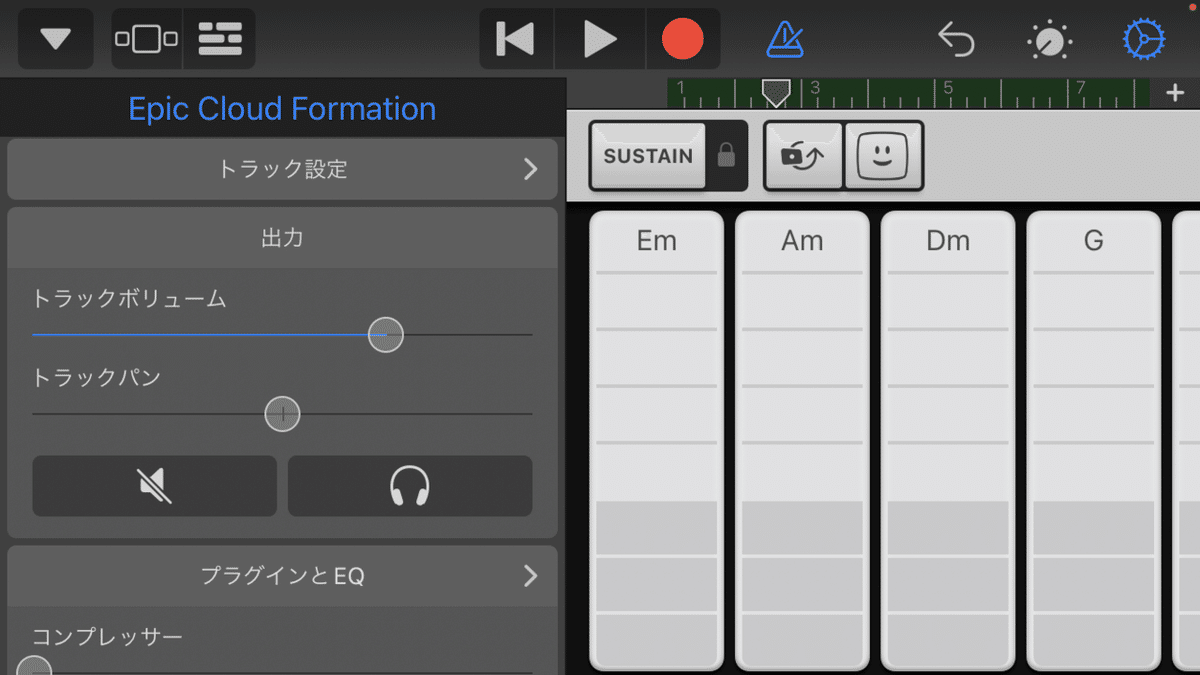Open the song settings gear icon
Screen dimensions: 1200x675
coord(1143,39)
